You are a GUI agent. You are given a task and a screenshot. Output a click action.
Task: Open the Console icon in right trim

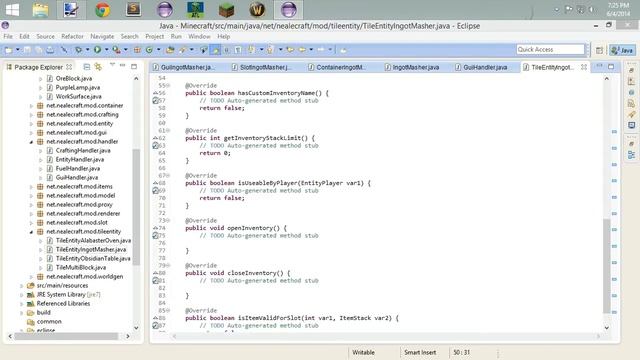point(631,125)
